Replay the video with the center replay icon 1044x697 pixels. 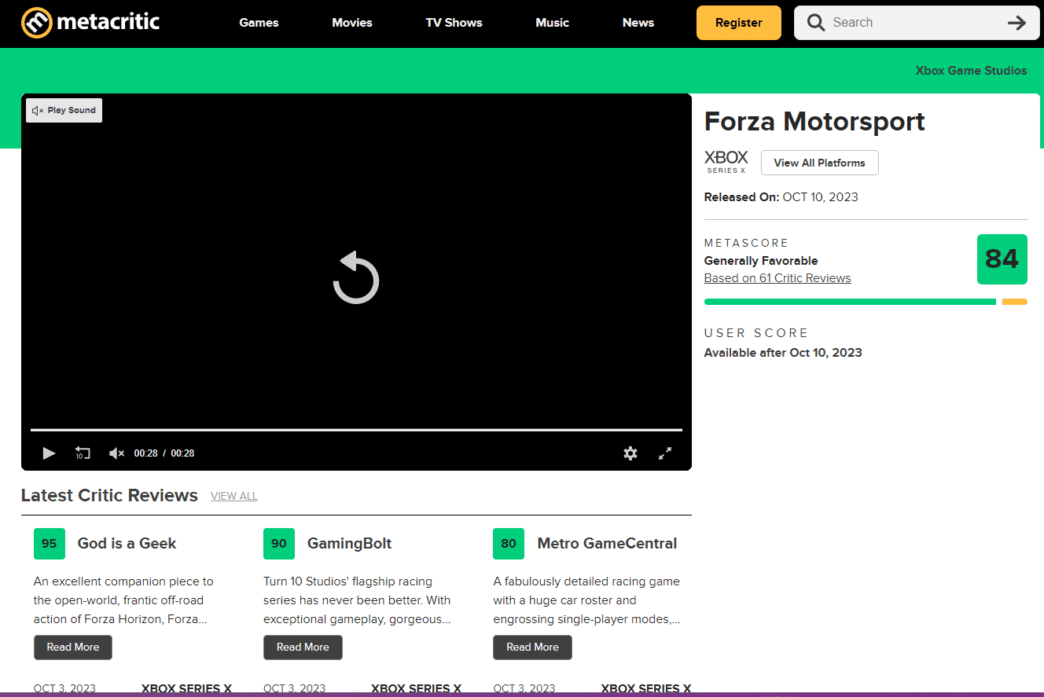pos(356,278)
